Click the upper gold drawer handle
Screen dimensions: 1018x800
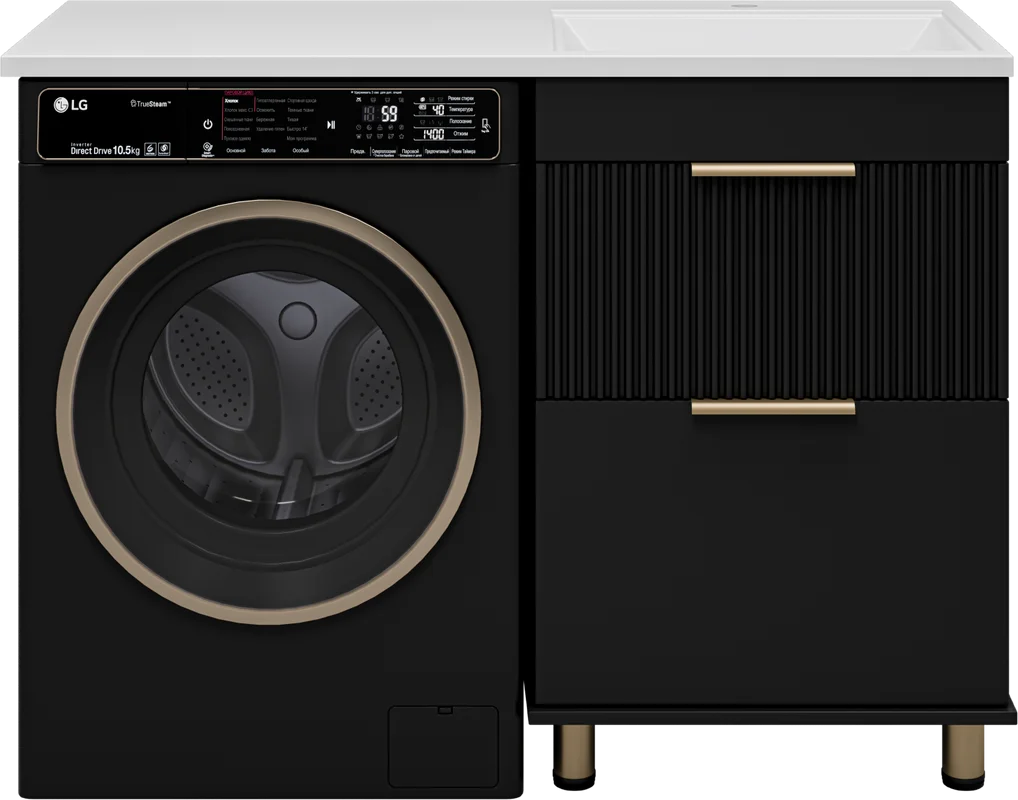pos(773,170)
